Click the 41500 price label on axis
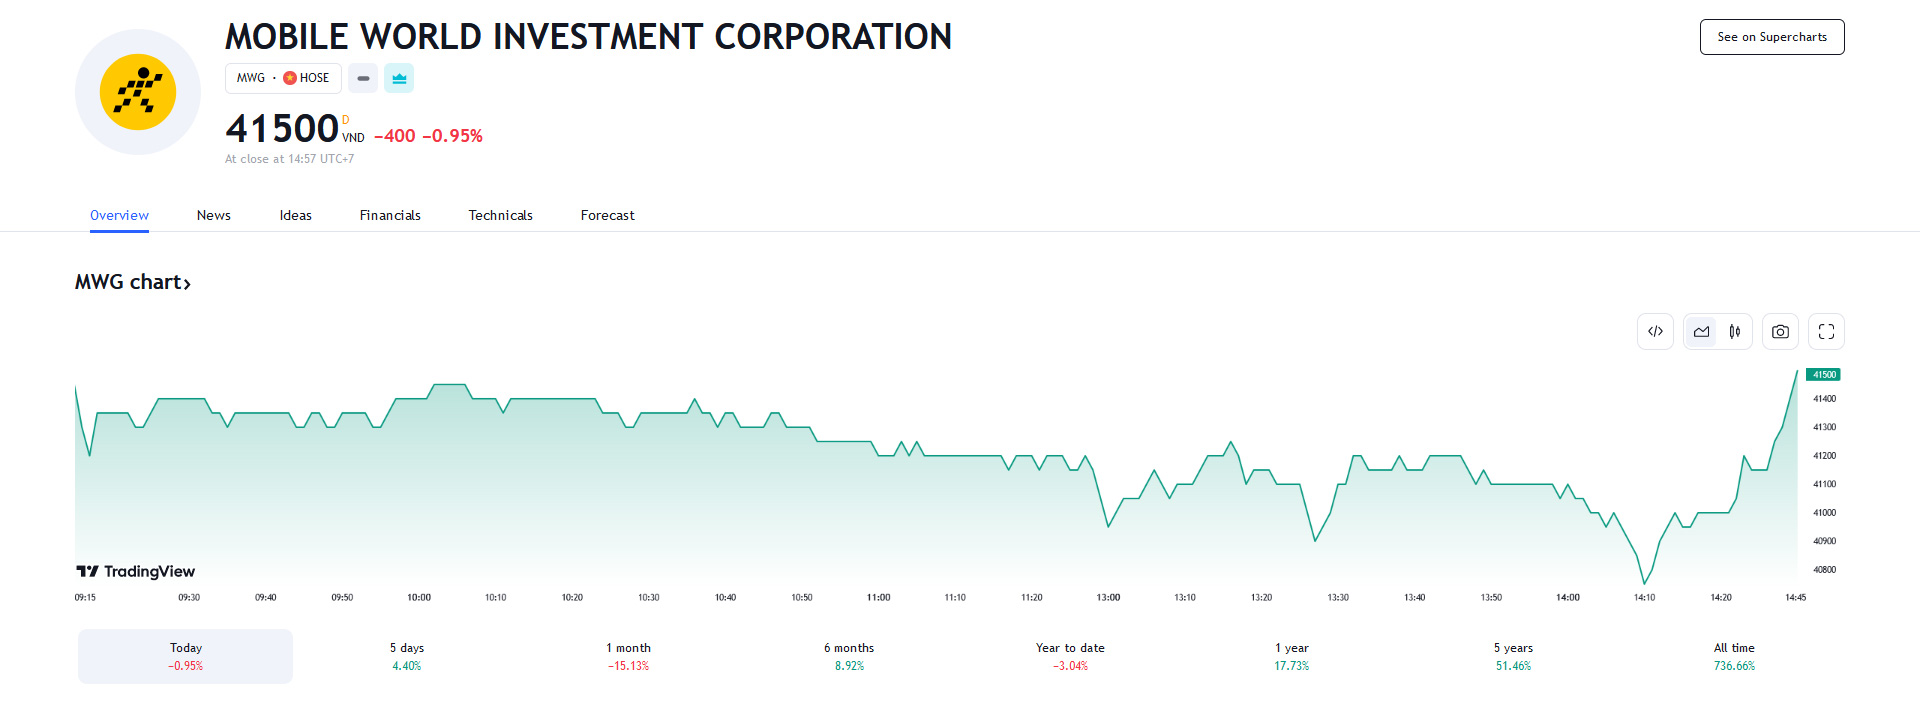The image size is (1920, 724). click(x=1823, y=375)
